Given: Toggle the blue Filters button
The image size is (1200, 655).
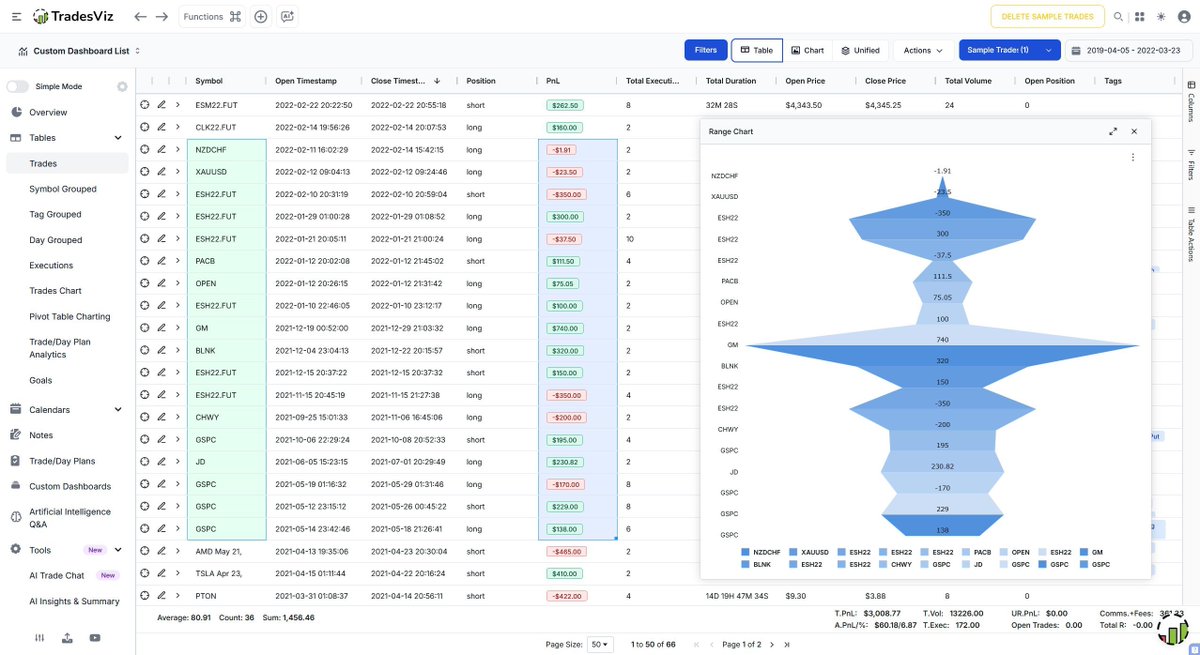Looking at the screenshot, I should [706, 49].
